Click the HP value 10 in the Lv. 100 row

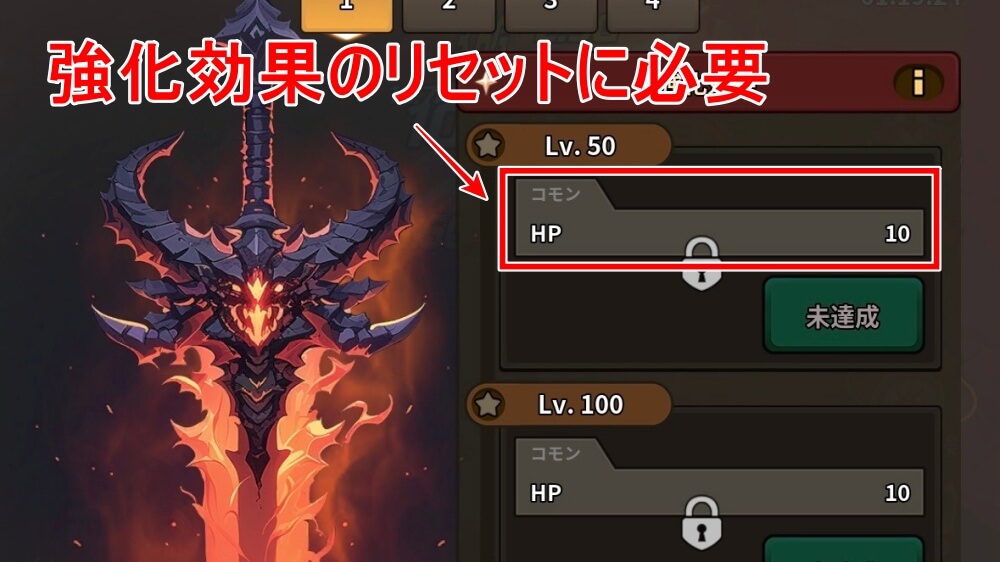click(x=897, y=492)
